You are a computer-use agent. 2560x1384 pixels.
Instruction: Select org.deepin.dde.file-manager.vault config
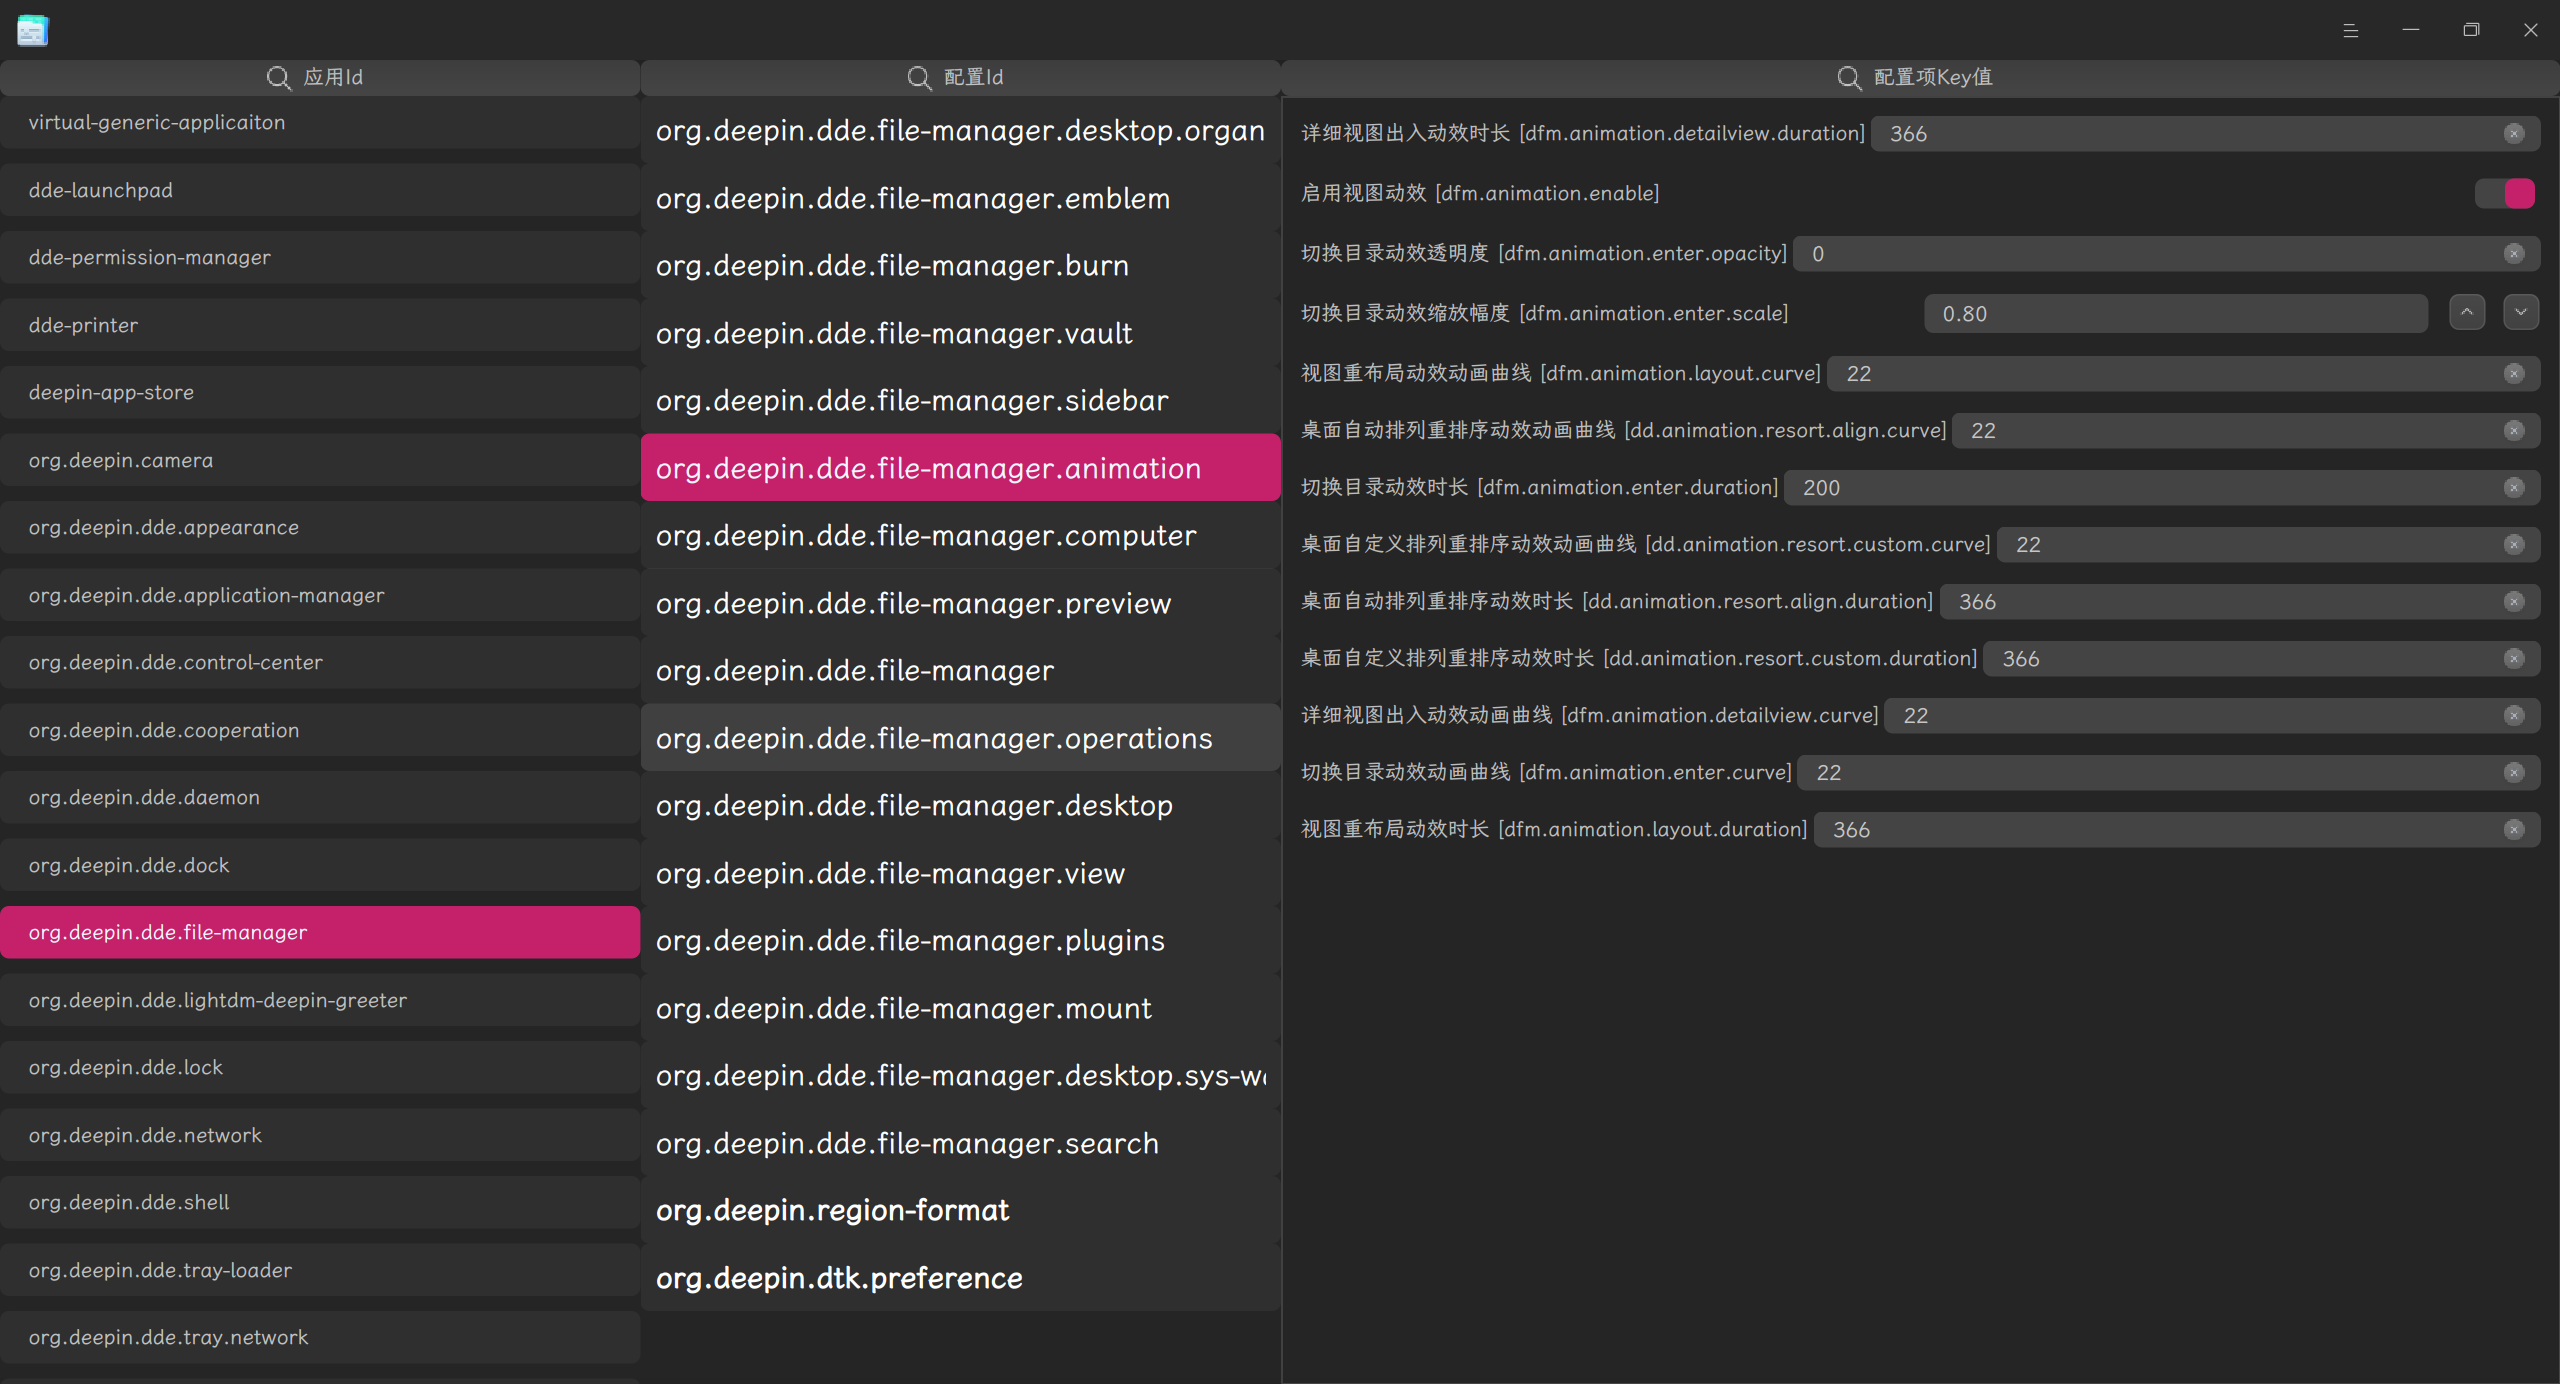tap(960, 333)
